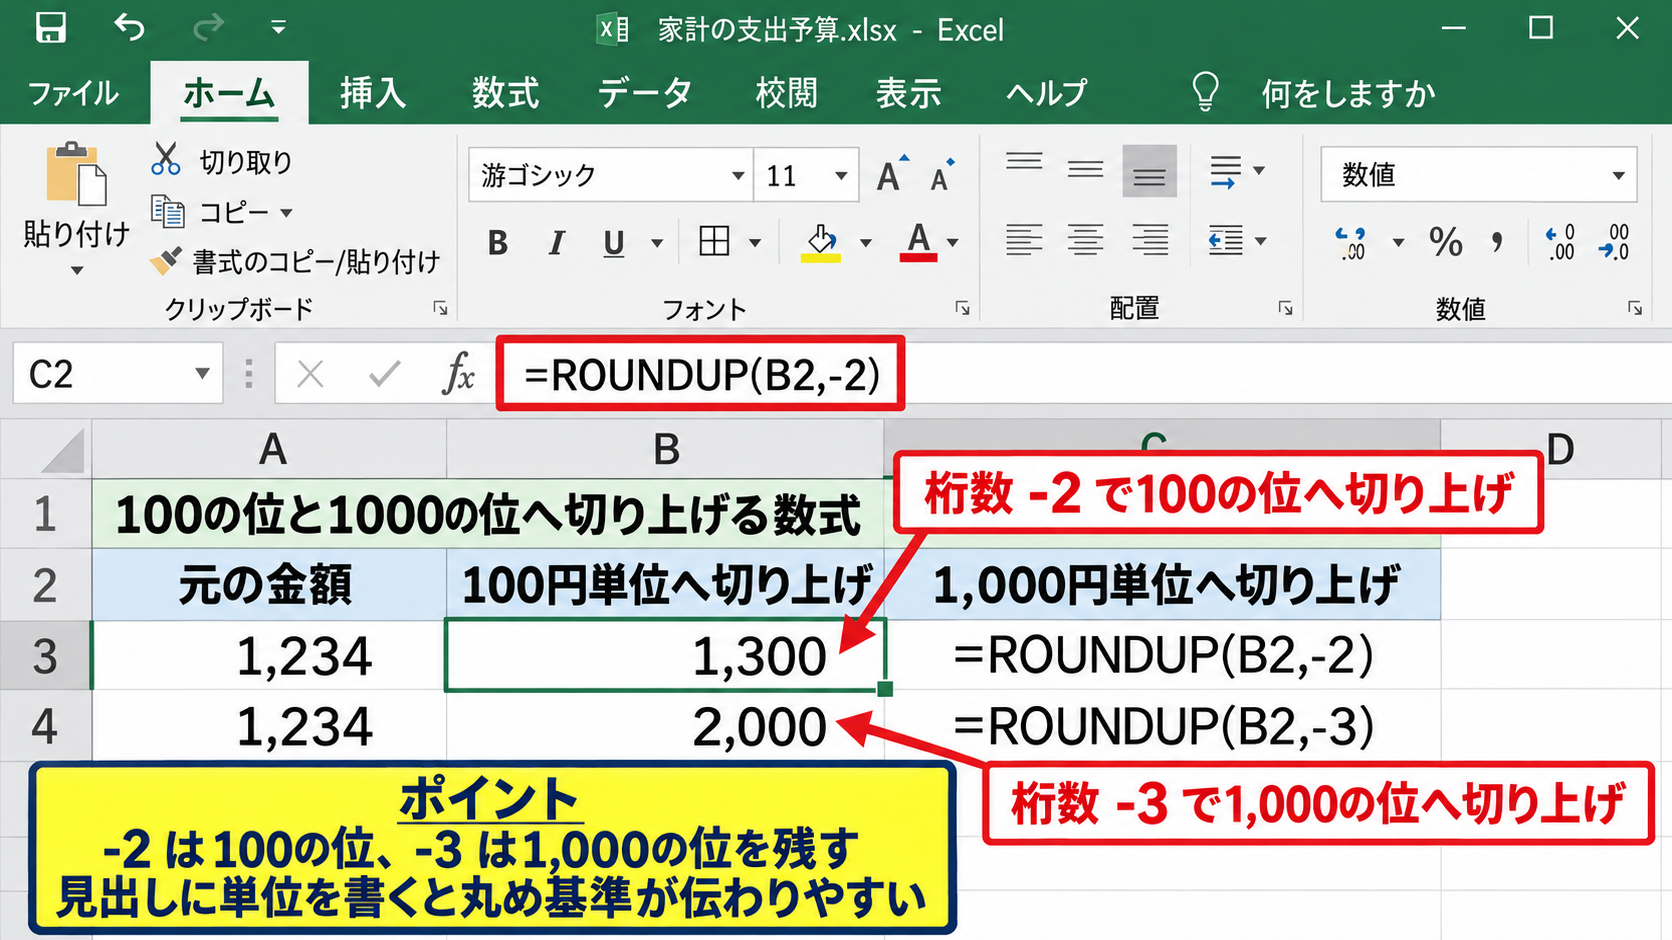Increase font size with large A icon
The image size is (1672, 940).
[x=893, y=175]
